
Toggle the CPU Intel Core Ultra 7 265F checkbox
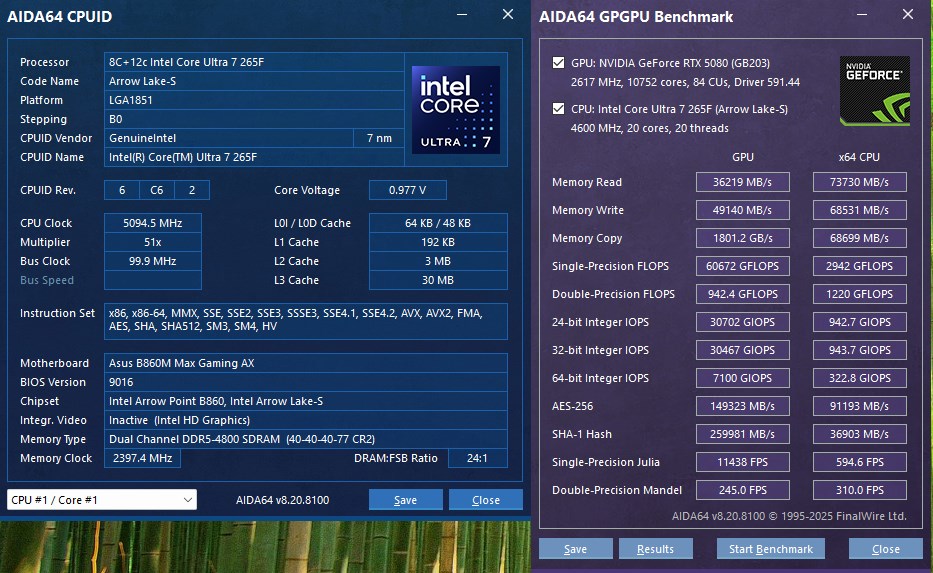(558, 109)
